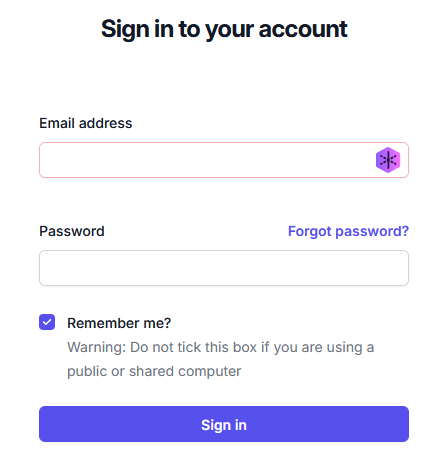
Task: Follow the link to reset forgotten password
Action: coord(348,231)
